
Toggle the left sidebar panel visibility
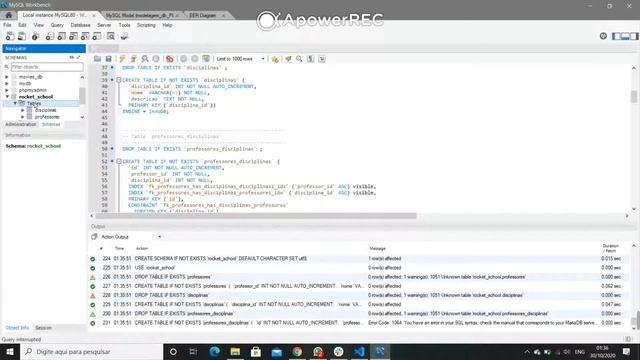coord(617,36)
